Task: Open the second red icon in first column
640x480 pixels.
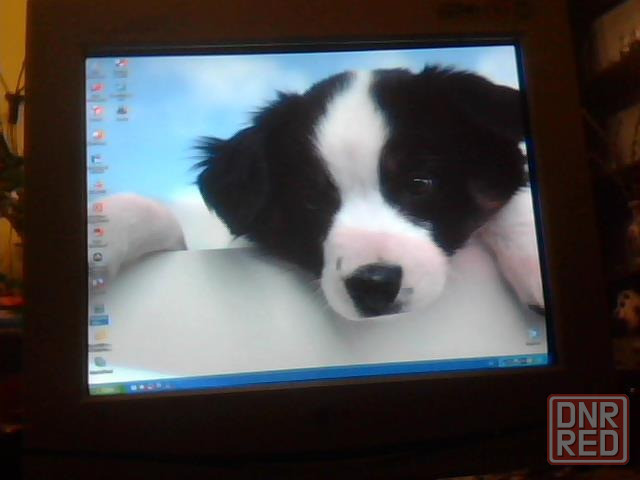Action: pos(97,112)
